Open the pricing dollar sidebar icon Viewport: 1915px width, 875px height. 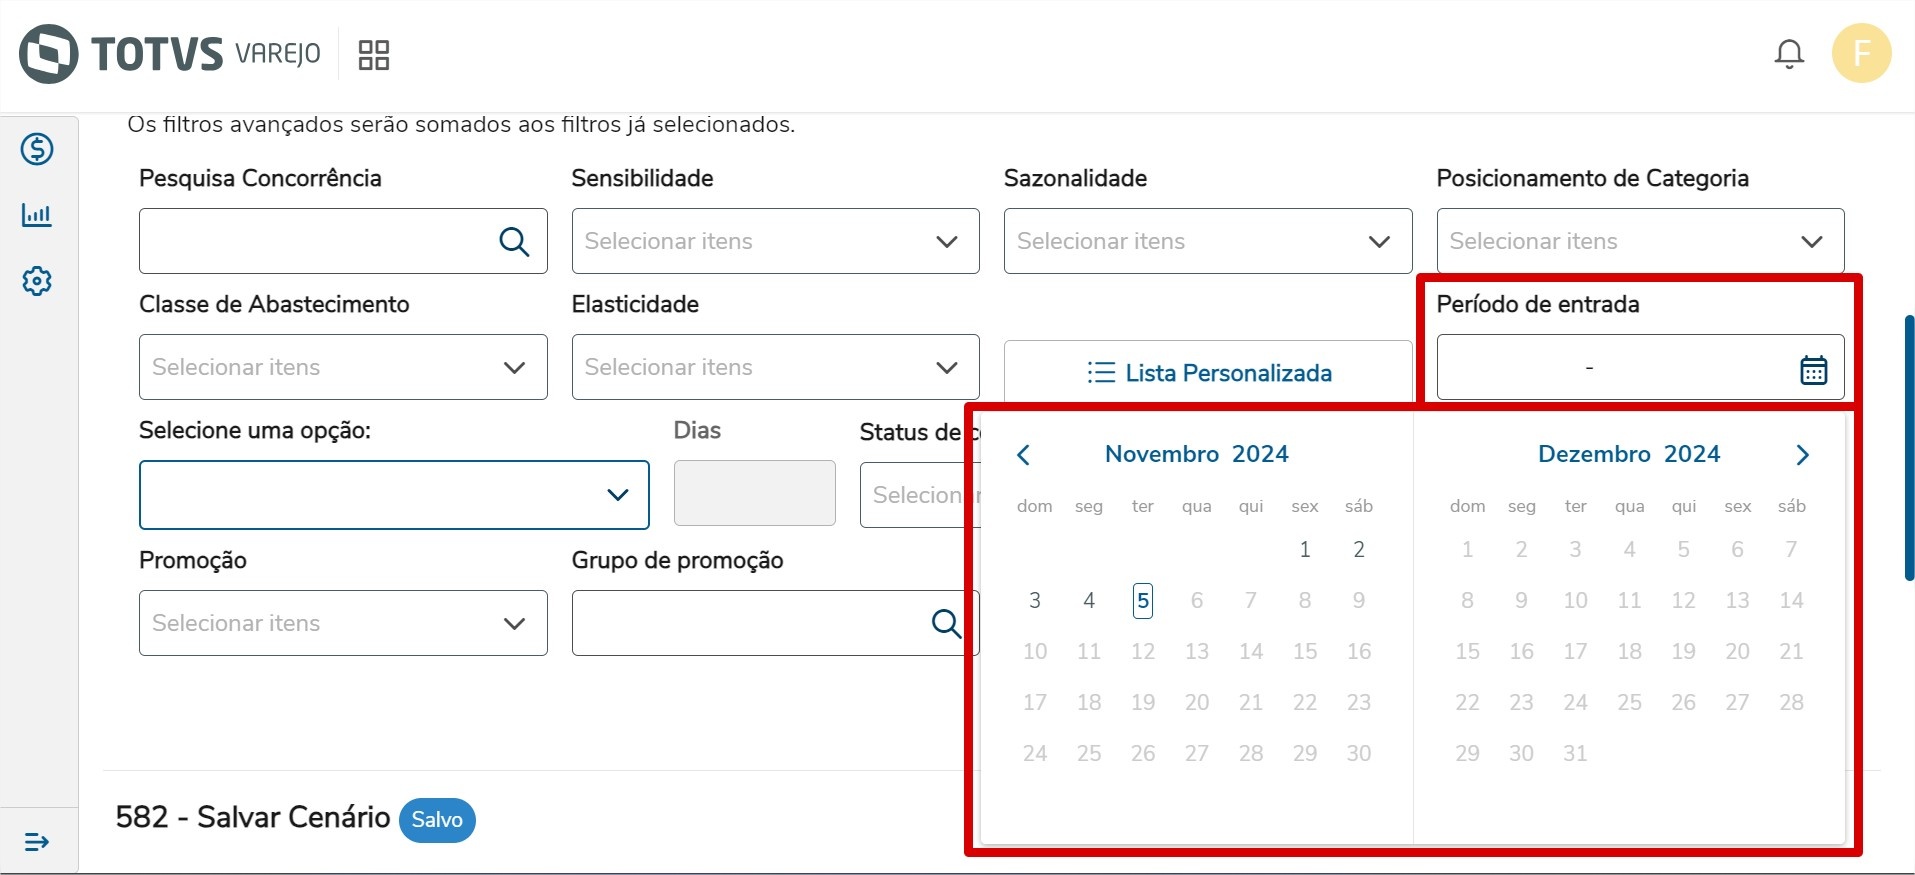(x=37, y=150)
